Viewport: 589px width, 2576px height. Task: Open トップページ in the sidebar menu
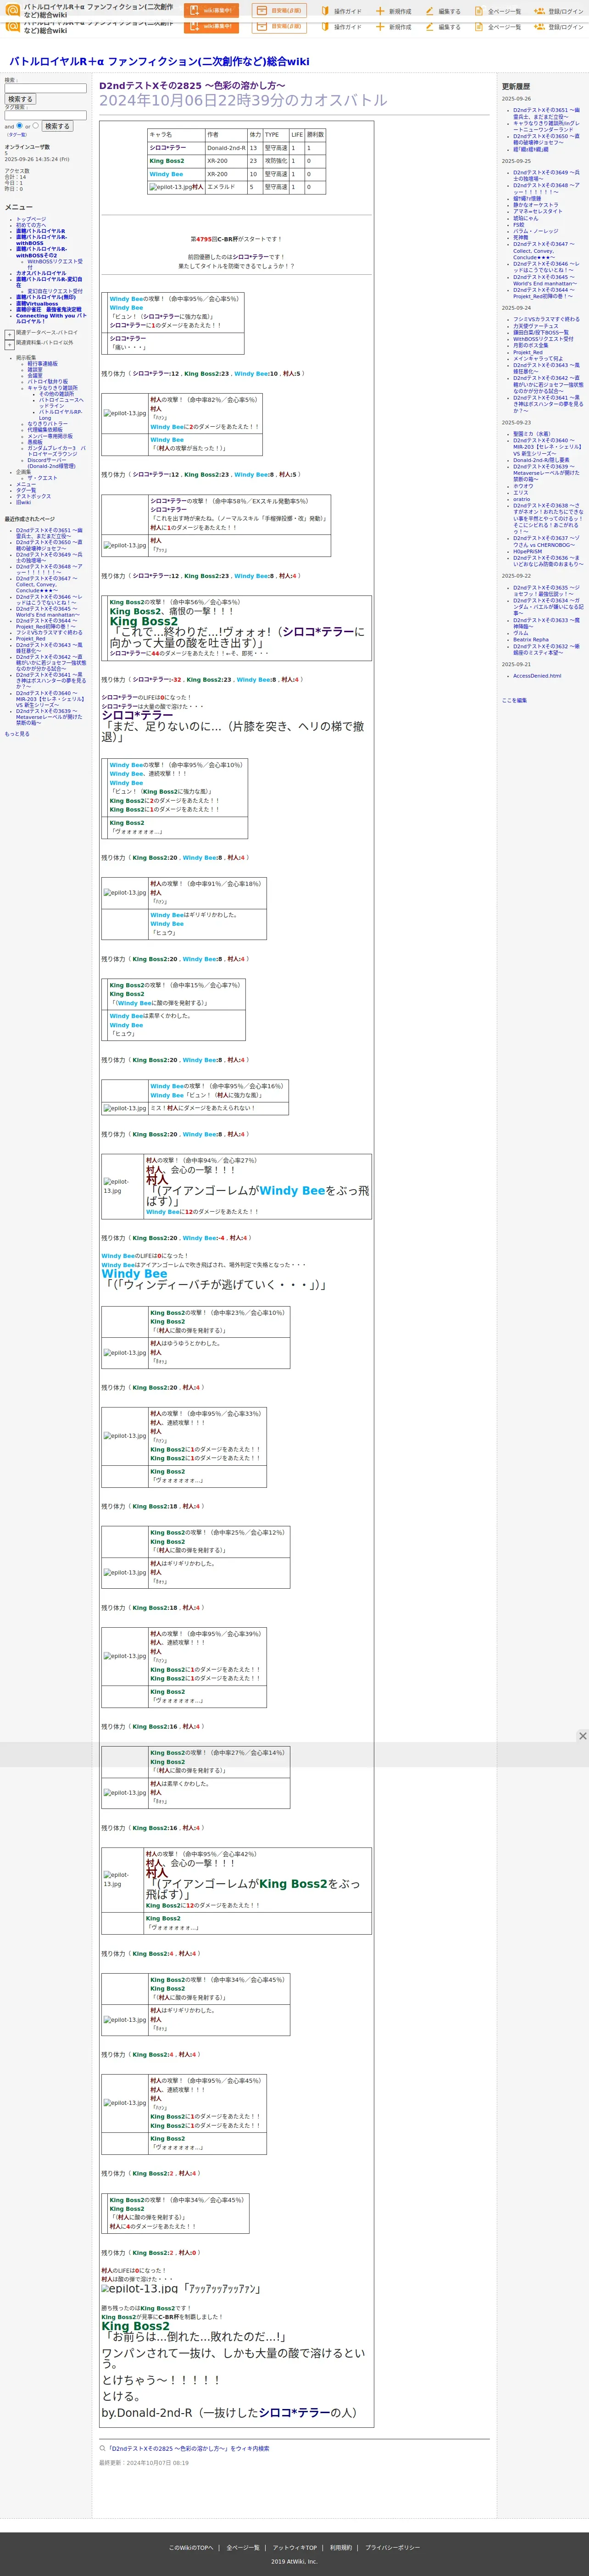[31, 219]
